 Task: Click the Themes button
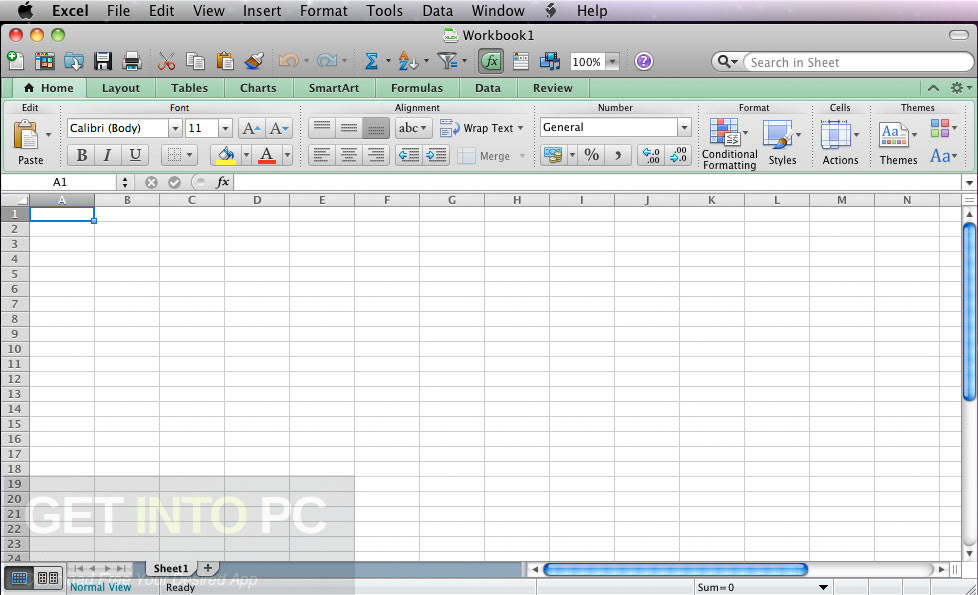[898, 143]
